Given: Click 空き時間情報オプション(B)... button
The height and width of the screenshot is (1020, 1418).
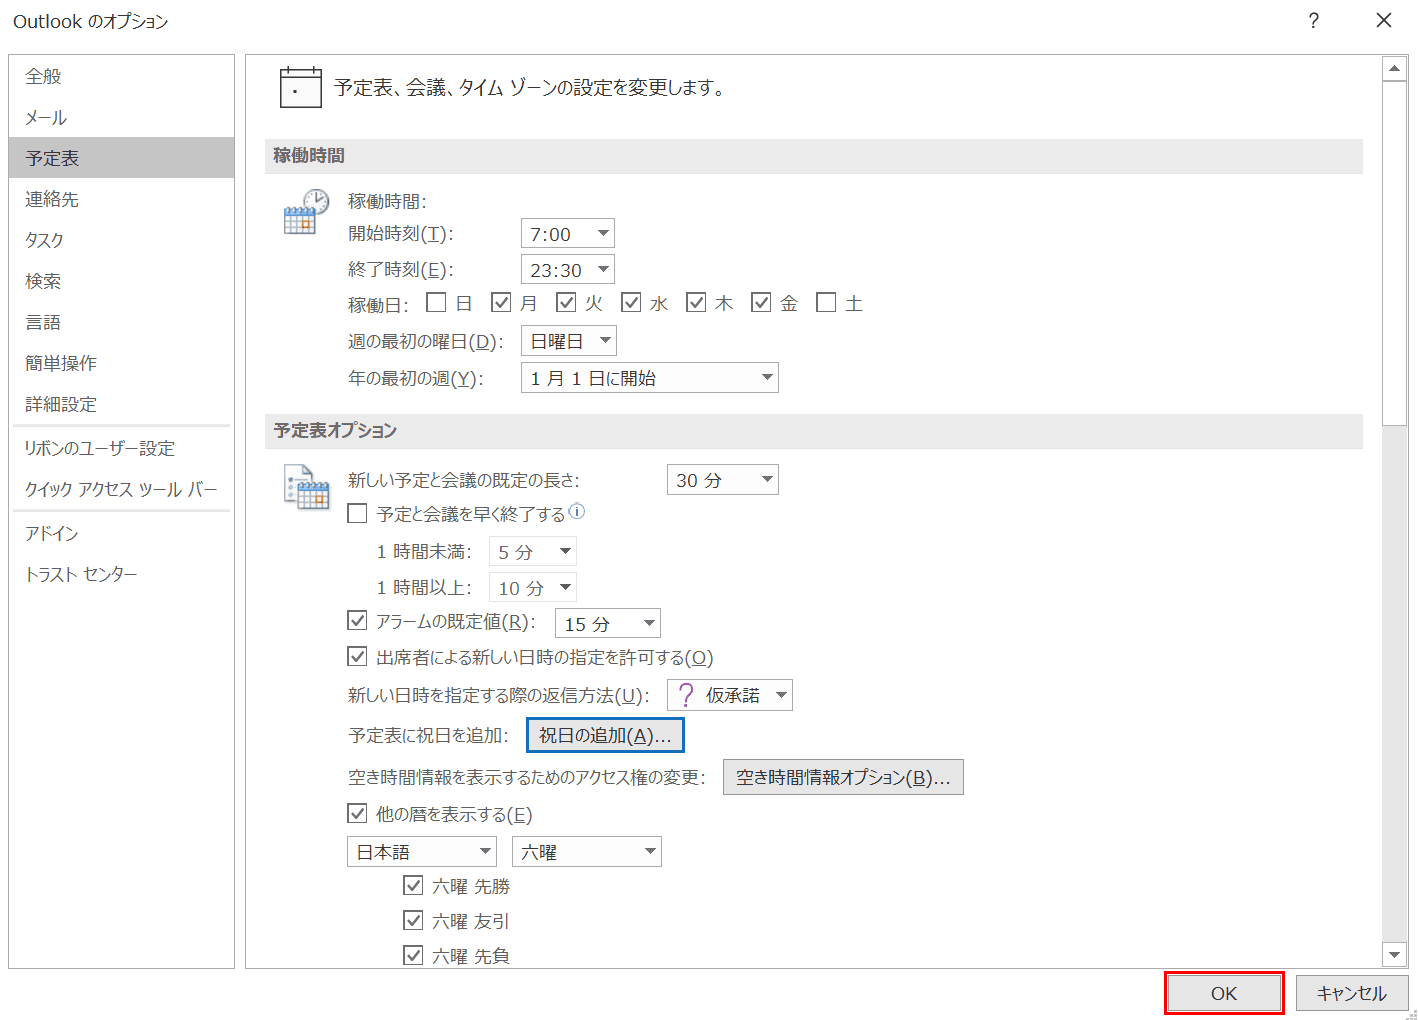Looking at the screenshot, I should 843,777.
